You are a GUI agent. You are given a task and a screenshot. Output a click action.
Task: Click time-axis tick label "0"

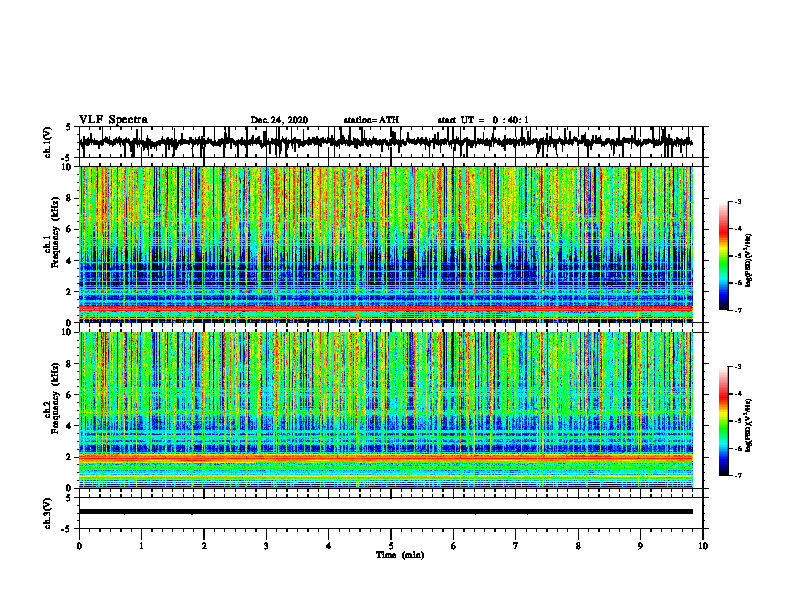click(79, 546)
